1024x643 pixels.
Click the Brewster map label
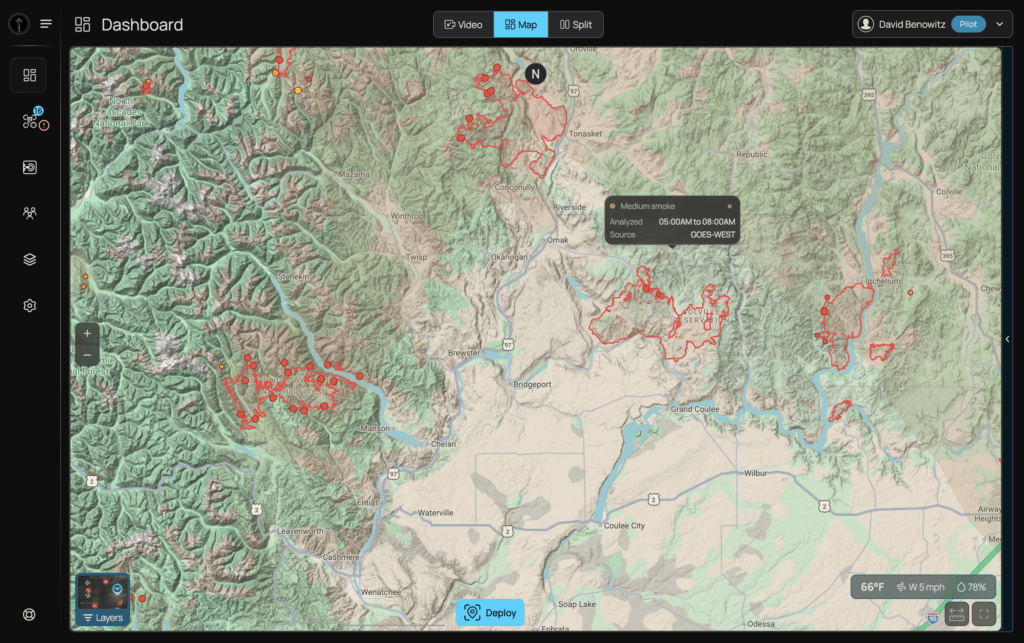pos(464,353)
